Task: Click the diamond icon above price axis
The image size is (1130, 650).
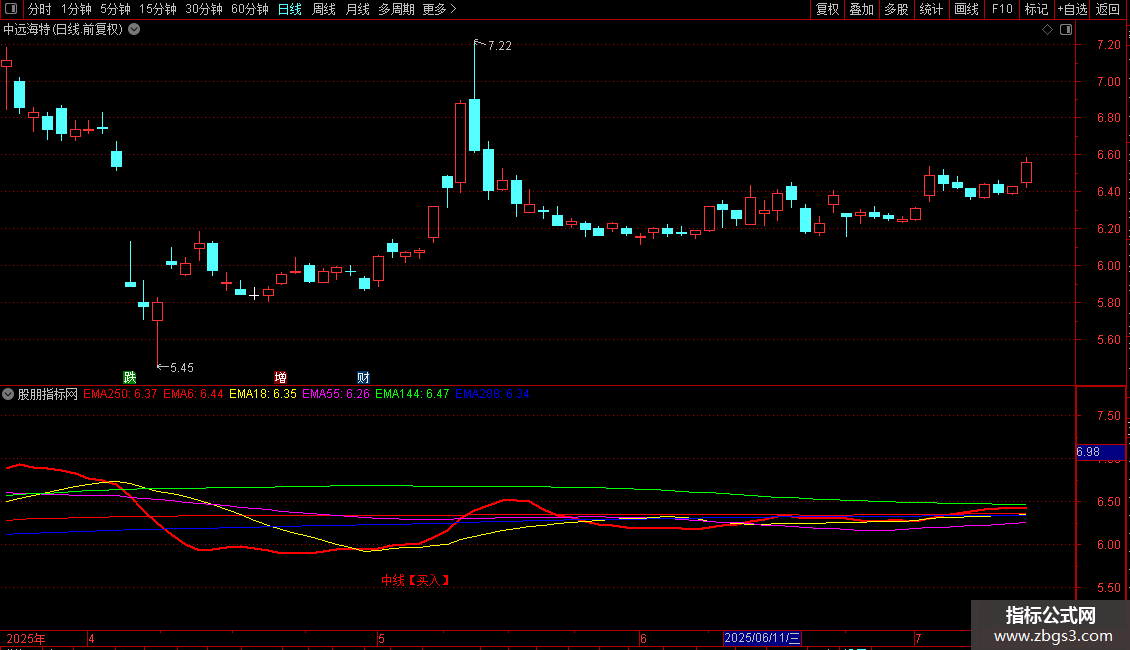Action: pyautogui.click(x=1047, y=30)
